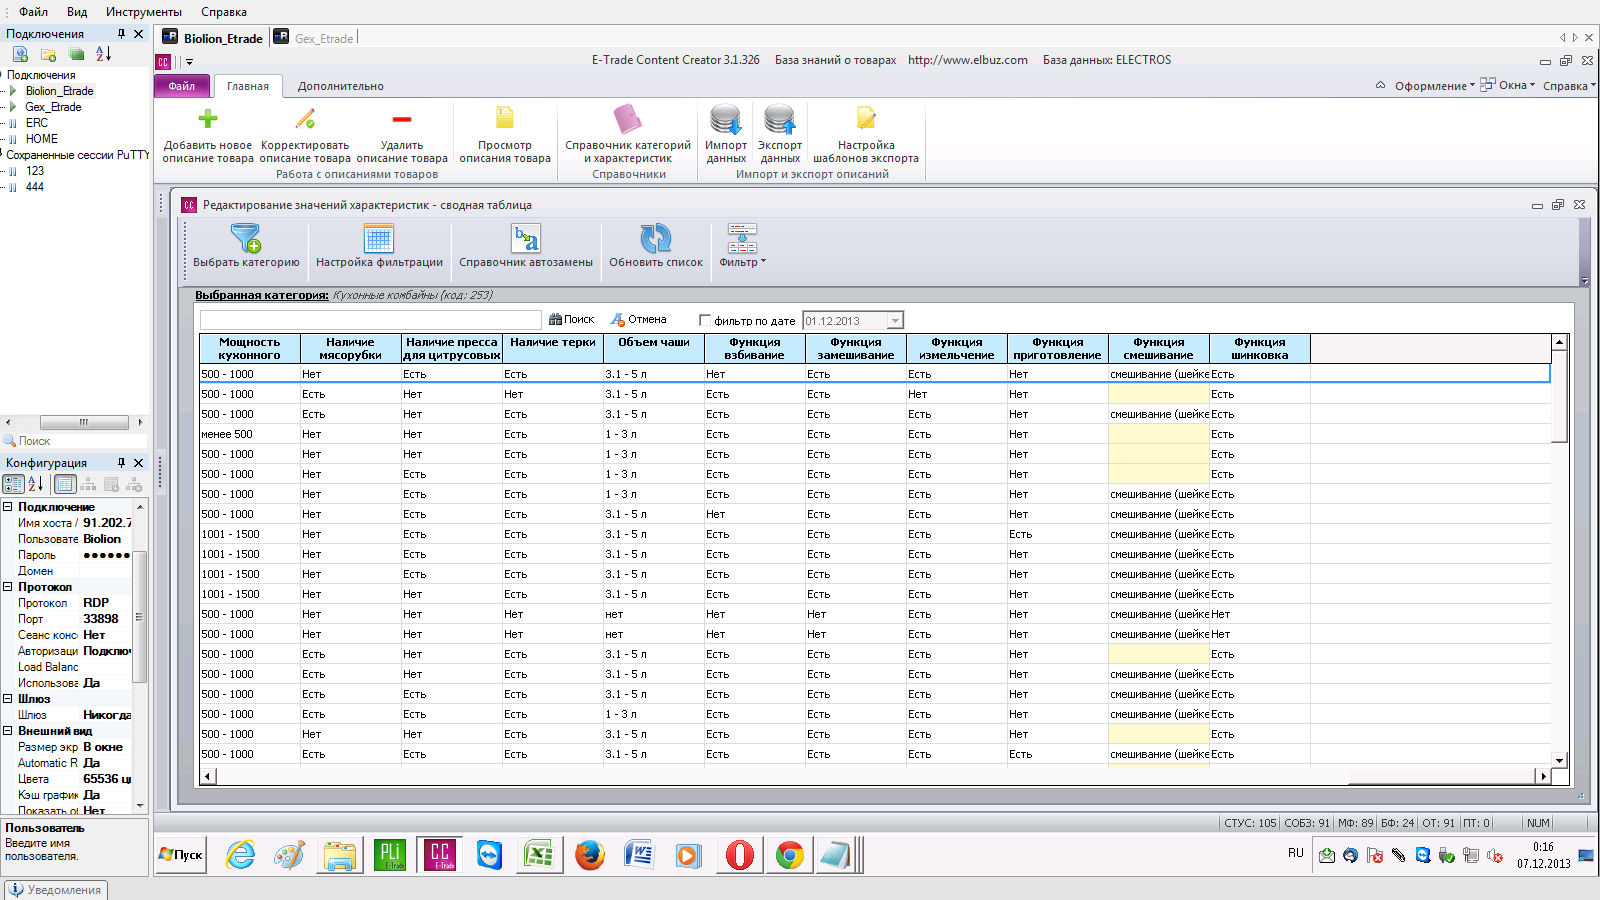Collapse the Шлюз section in Конфигурация
This screenshot has height=900, width=1600.
(8, 699)
